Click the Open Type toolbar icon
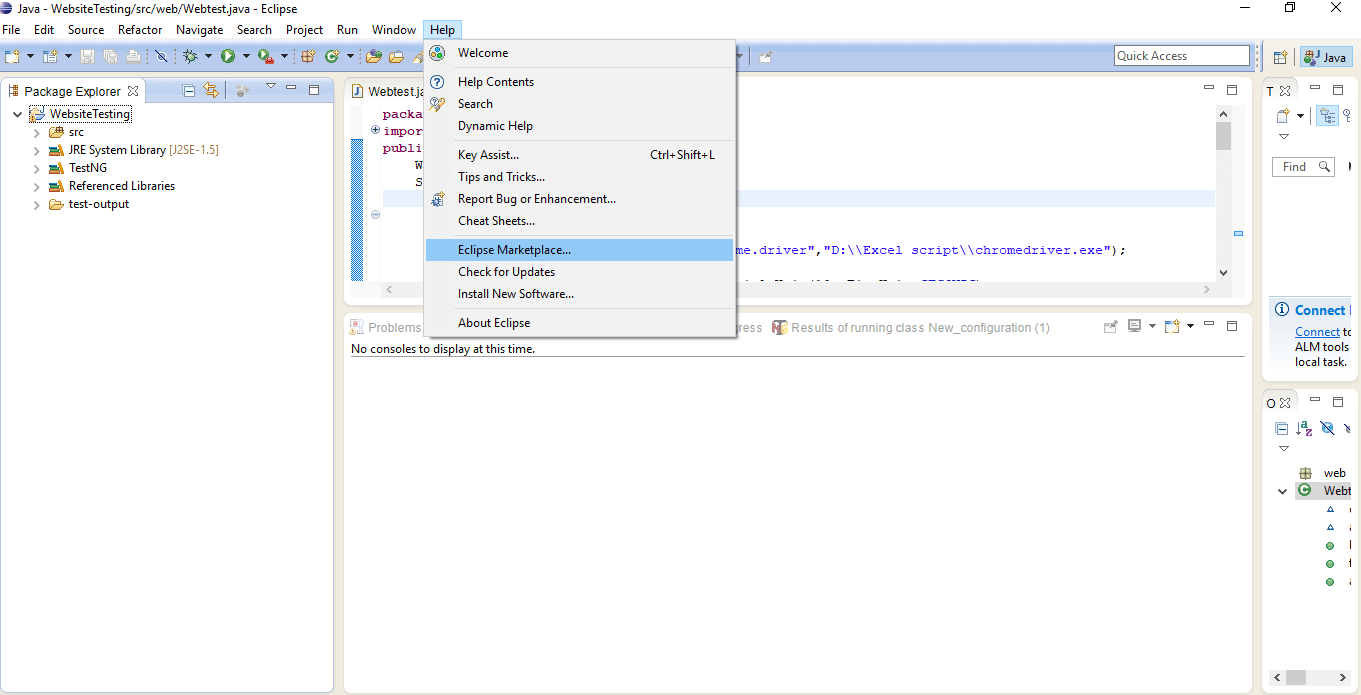The height and width of the screenshot is (695, 1361). [374, 57]
